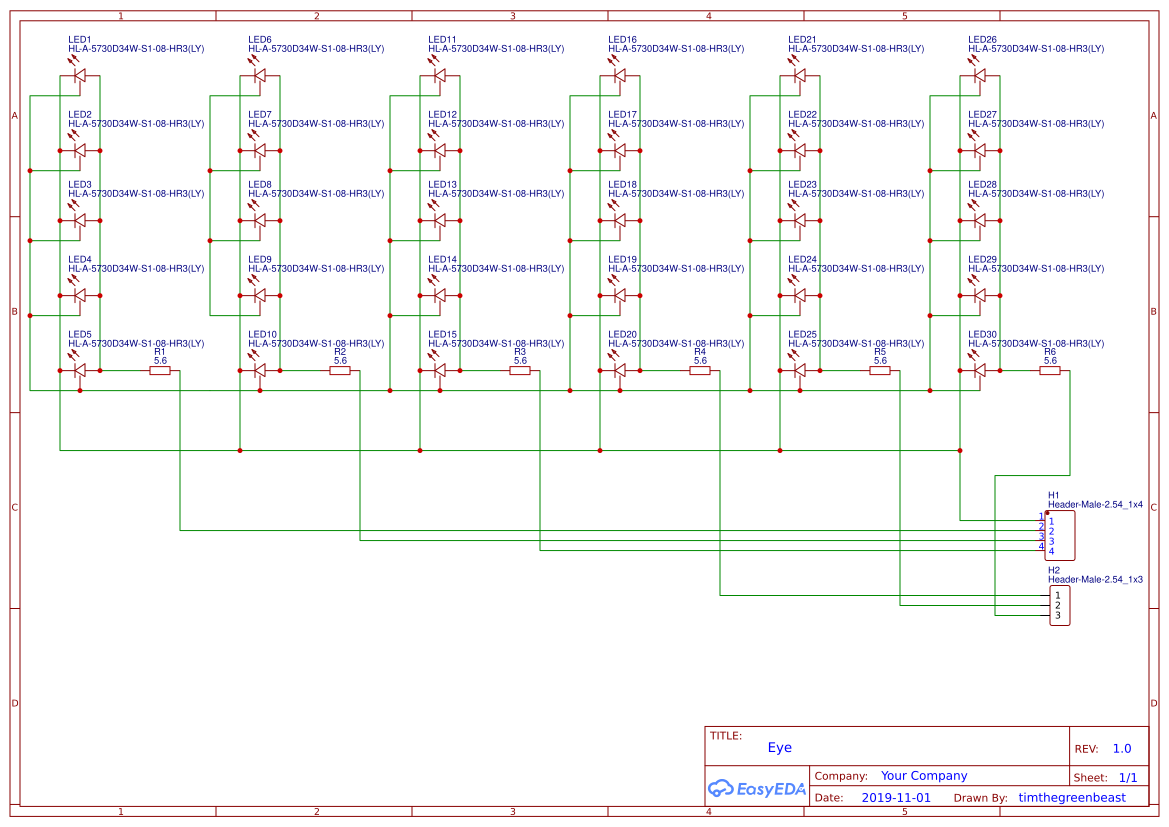Select resistor R4 symbol
This screenshot has width=1169, height=827.
(x=698, y=368)
